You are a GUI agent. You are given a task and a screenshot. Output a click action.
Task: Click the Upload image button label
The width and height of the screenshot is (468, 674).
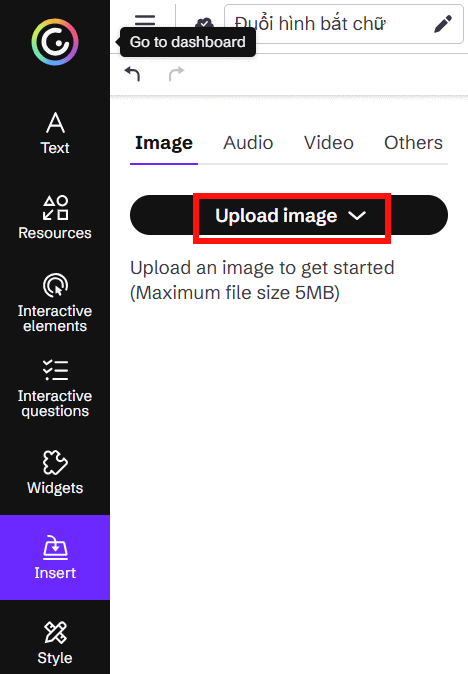276,216
